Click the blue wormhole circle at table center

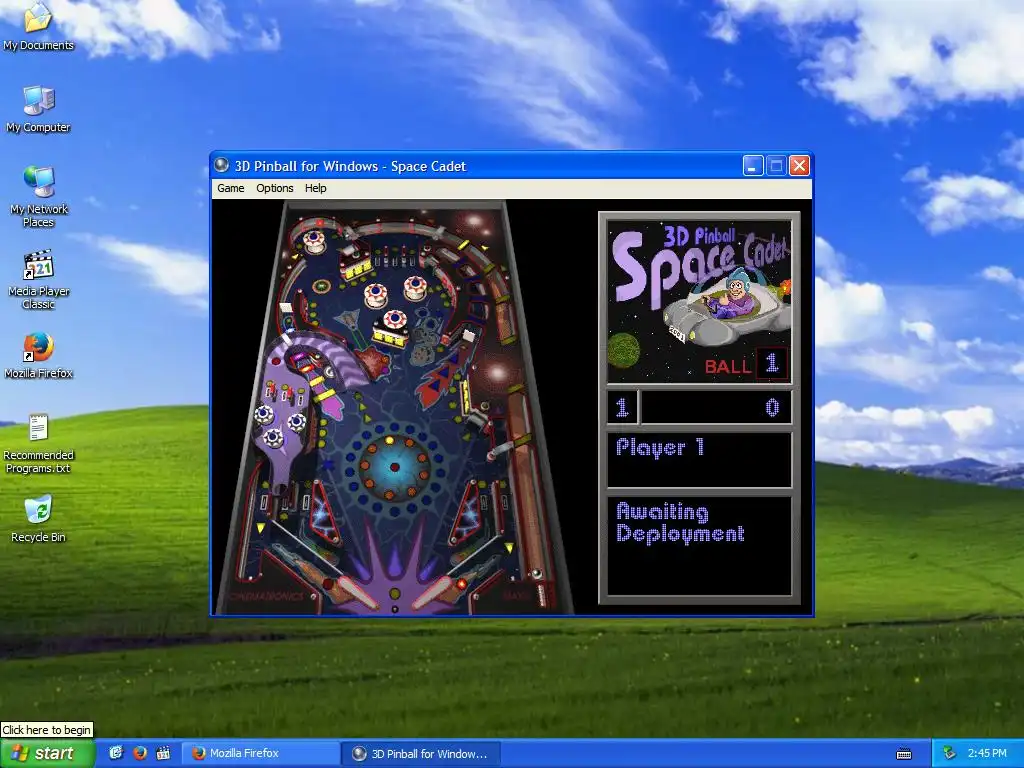[394, 466]
